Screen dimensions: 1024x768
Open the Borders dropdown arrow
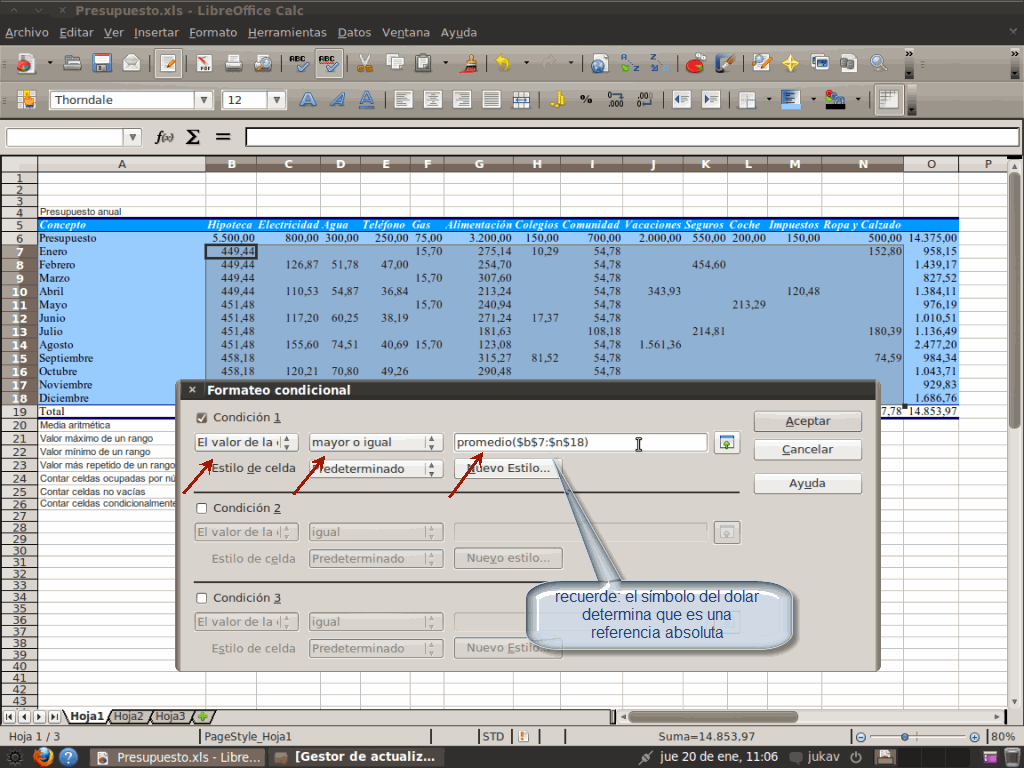(x=769, y=100)
